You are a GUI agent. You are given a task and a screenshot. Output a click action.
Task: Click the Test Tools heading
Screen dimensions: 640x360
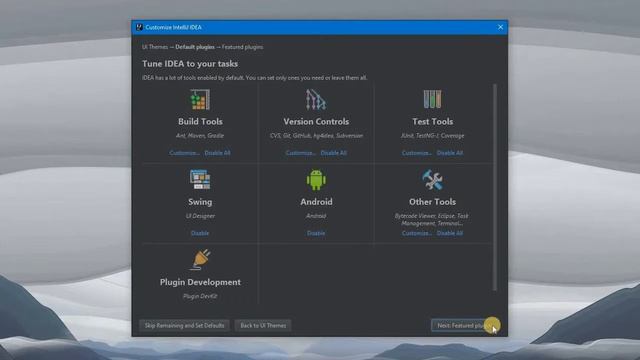coord(432,121)
